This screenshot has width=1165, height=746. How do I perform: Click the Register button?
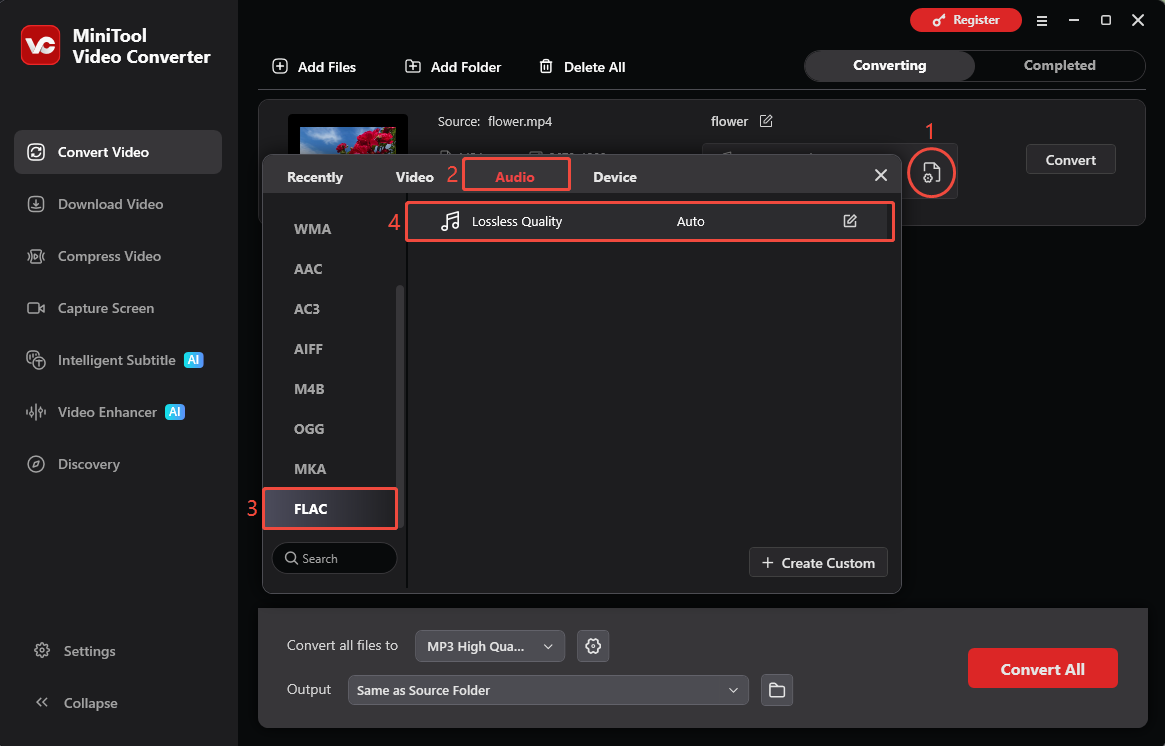tap(966, 20)
